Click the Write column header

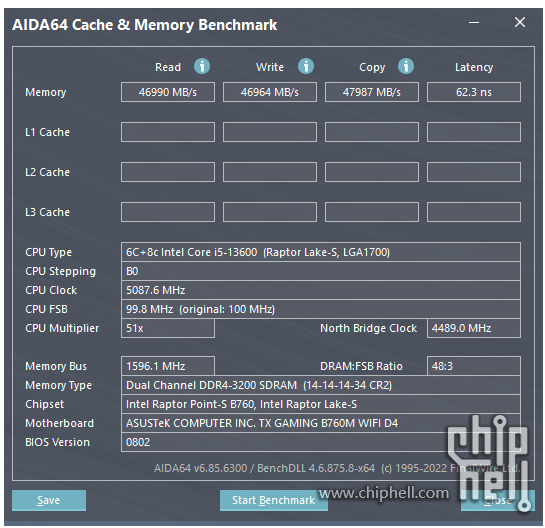270,67
